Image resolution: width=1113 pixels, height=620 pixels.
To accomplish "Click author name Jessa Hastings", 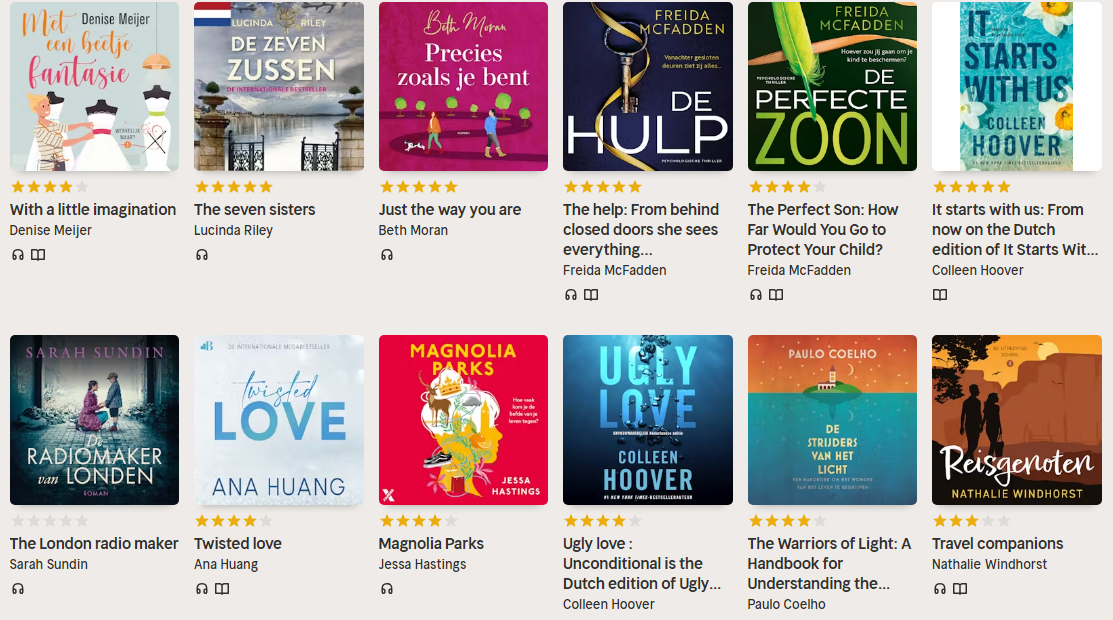I will [422, 564].
